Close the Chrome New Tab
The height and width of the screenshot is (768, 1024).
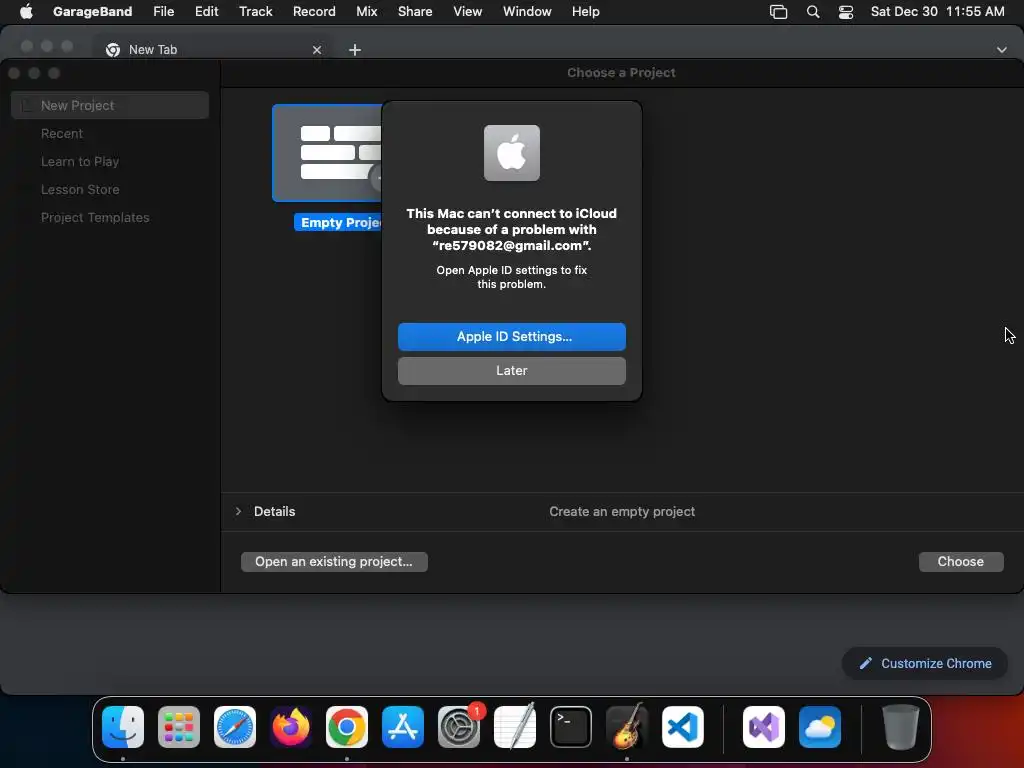point(317,50)
